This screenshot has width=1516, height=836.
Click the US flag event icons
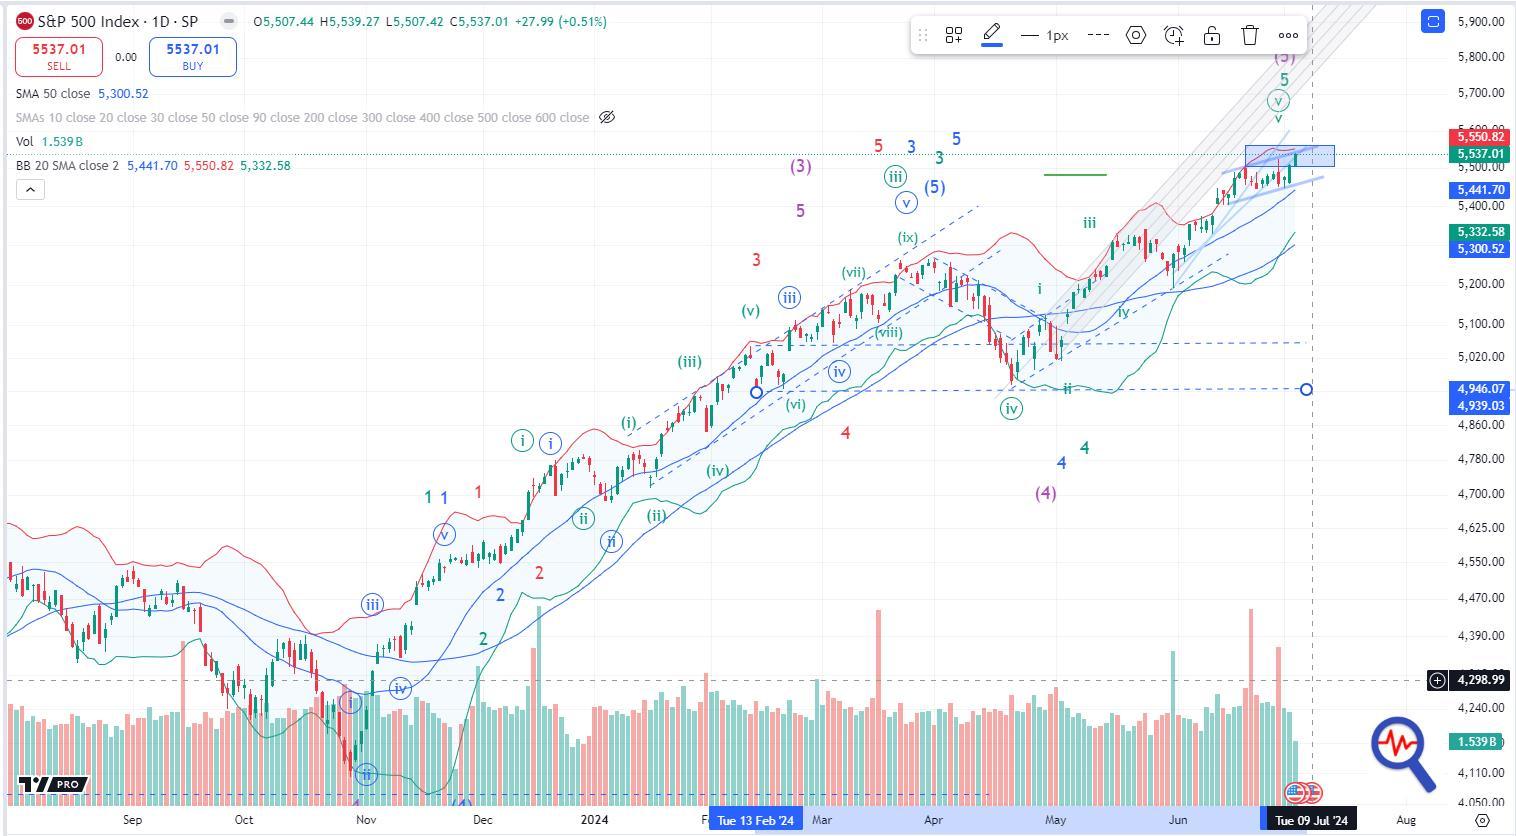[1303, 792]
